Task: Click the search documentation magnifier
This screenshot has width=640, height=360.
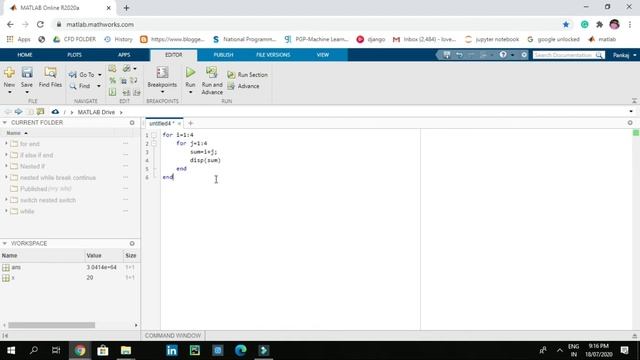Action: [x=599, y=55]
